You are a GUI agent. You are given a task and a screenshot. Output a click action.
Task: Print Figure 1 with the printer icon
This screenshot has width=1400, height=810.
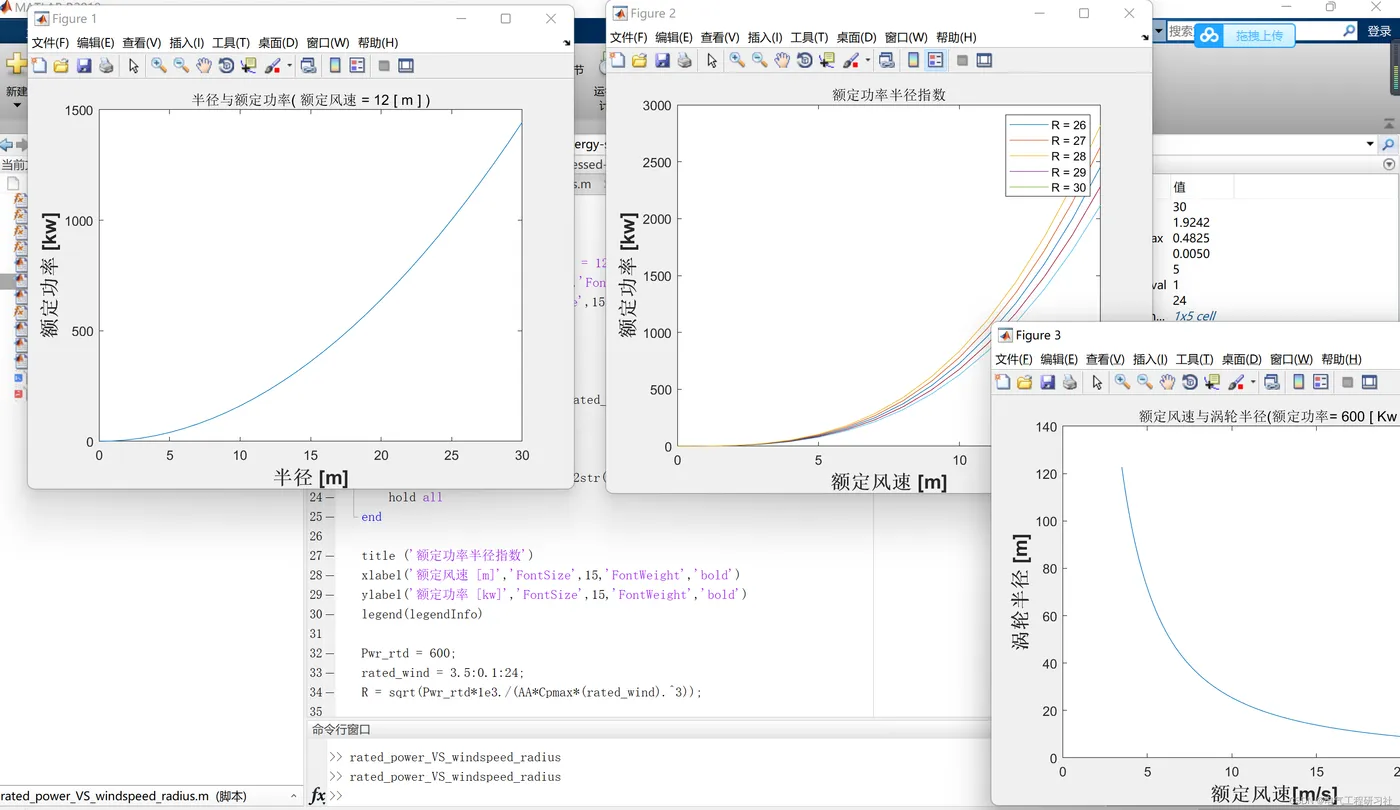[x=106, y=66]
